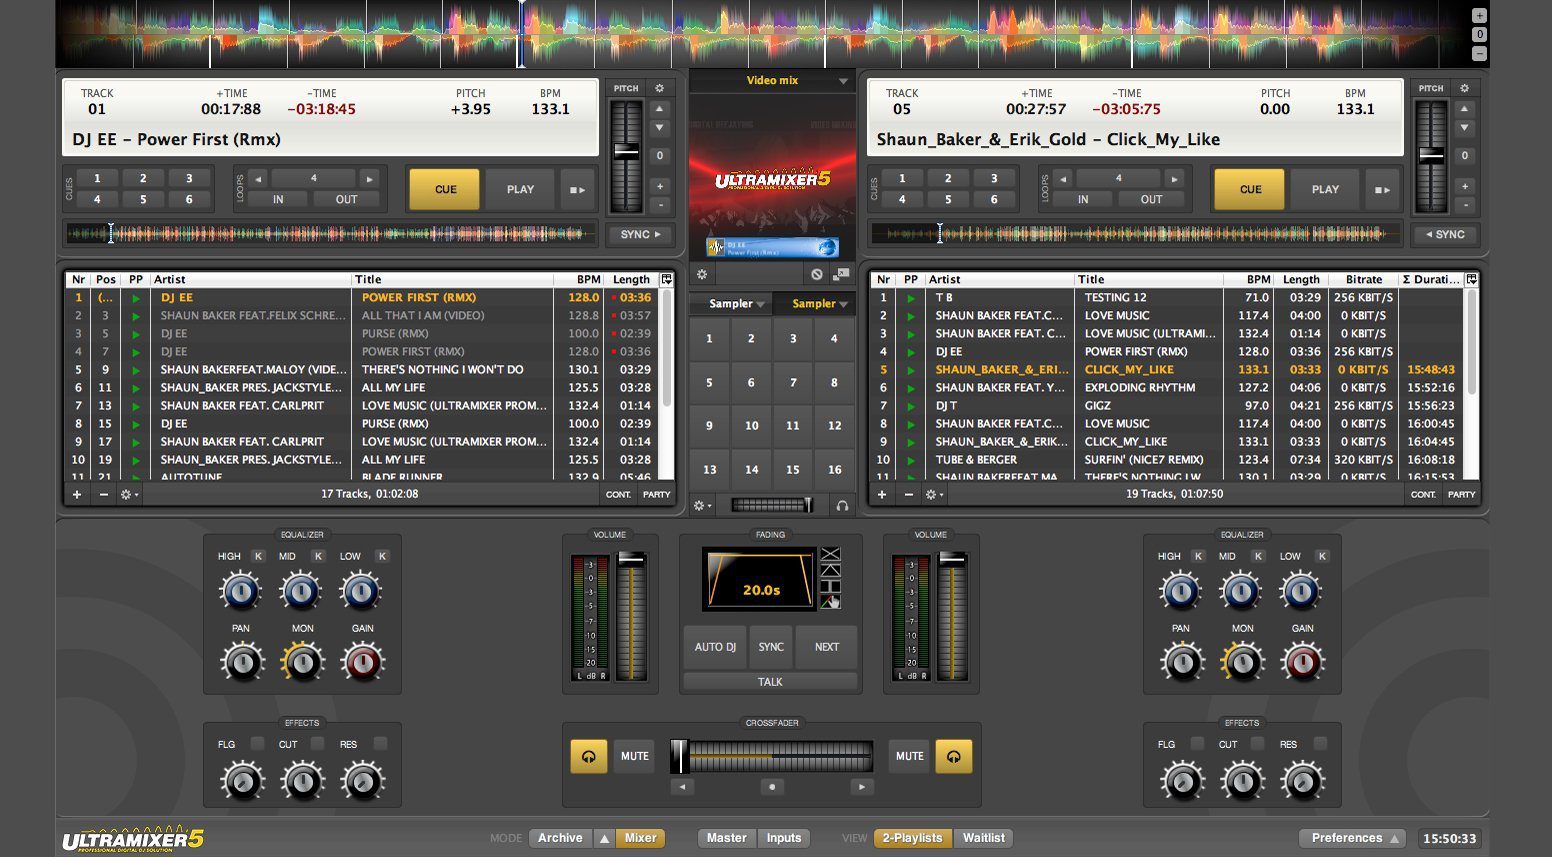The height and width of the screenshot is (857, 1552).
Task: Open the Video mix dropdown
Action: (843, 81)
